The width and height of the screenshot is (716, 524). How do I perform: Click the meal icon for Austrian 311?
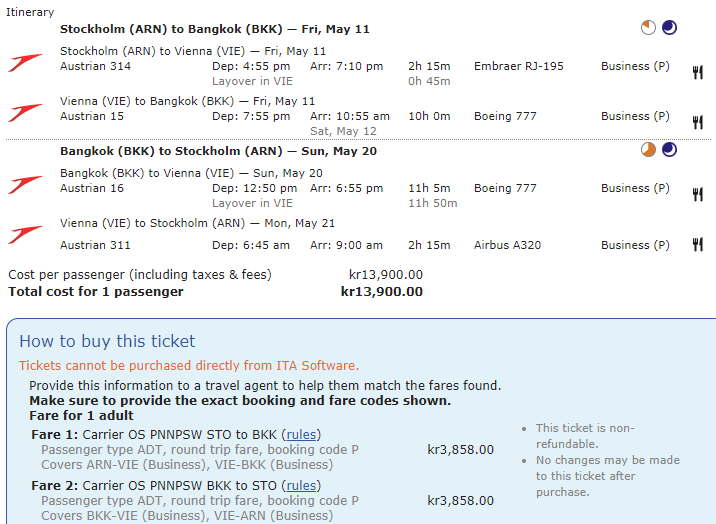tap(698, 244)
